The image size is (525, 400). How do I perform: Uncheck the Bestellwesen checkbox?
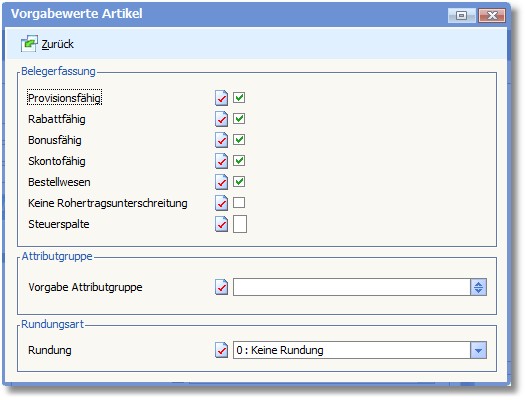point(239,182)
